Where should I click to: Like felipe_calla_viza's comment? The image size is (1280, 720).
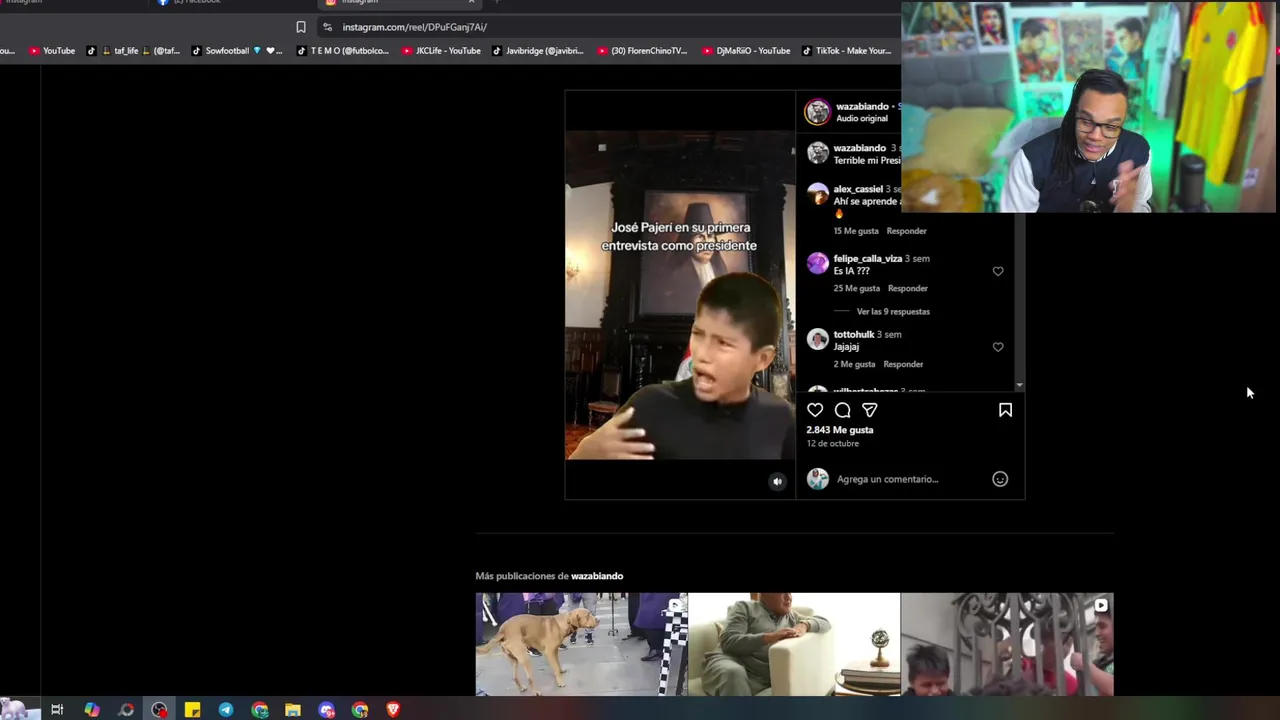(998, 271)
